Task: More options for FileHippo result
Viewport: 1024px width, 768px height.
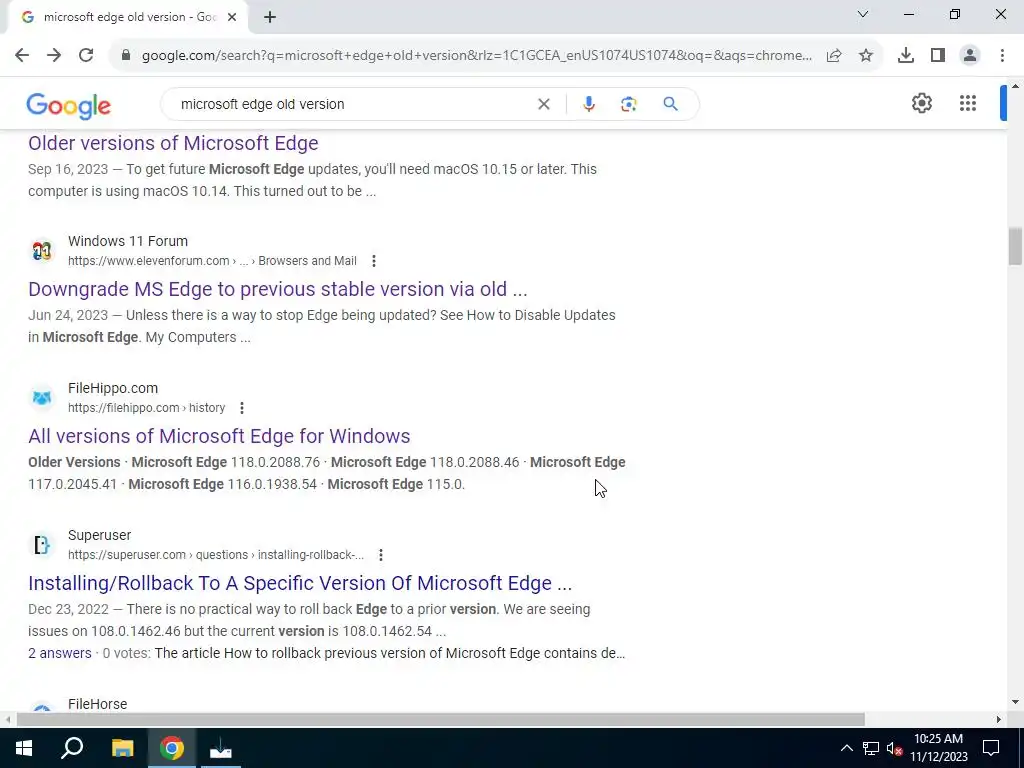Action: tap(242, 408)
